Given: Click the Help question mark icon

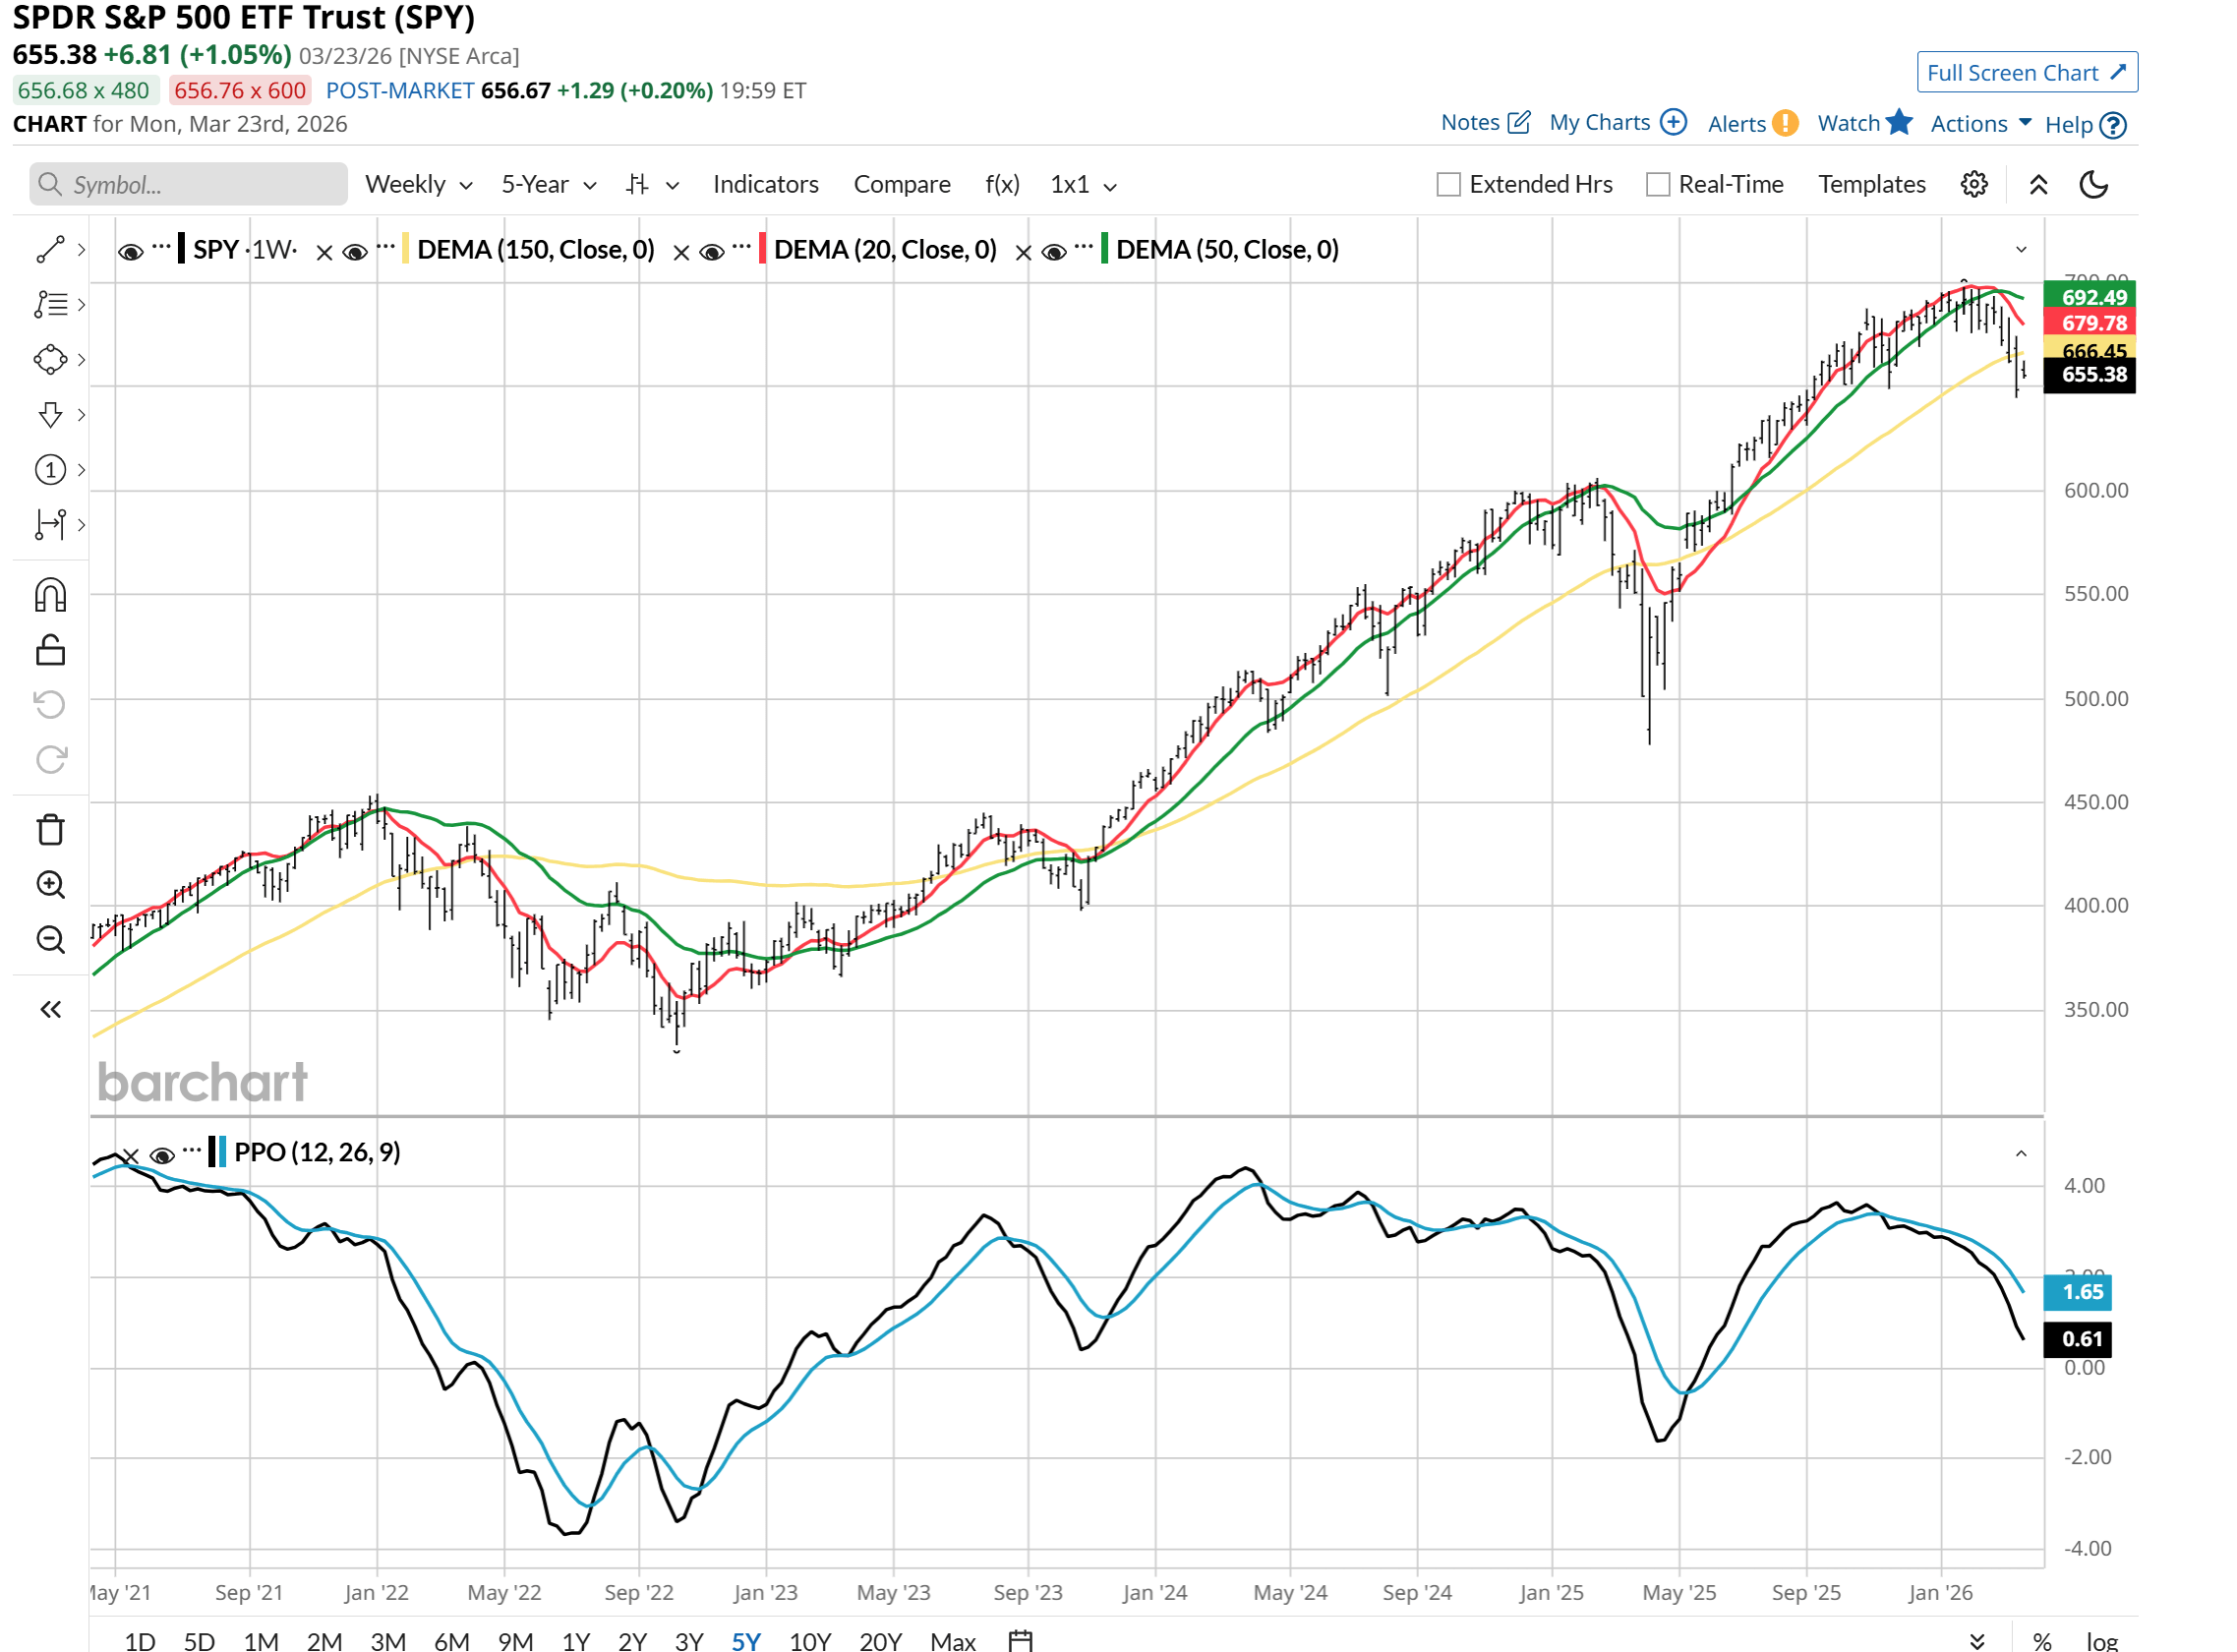Looking at the screenshot, I should (x=2112, y=125).
